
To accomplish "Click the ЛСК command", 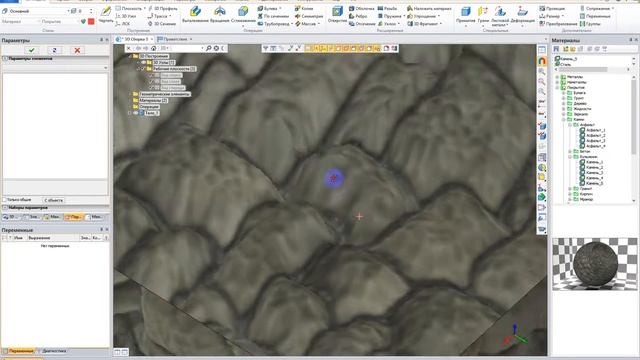I will click(x=123, y=24).
